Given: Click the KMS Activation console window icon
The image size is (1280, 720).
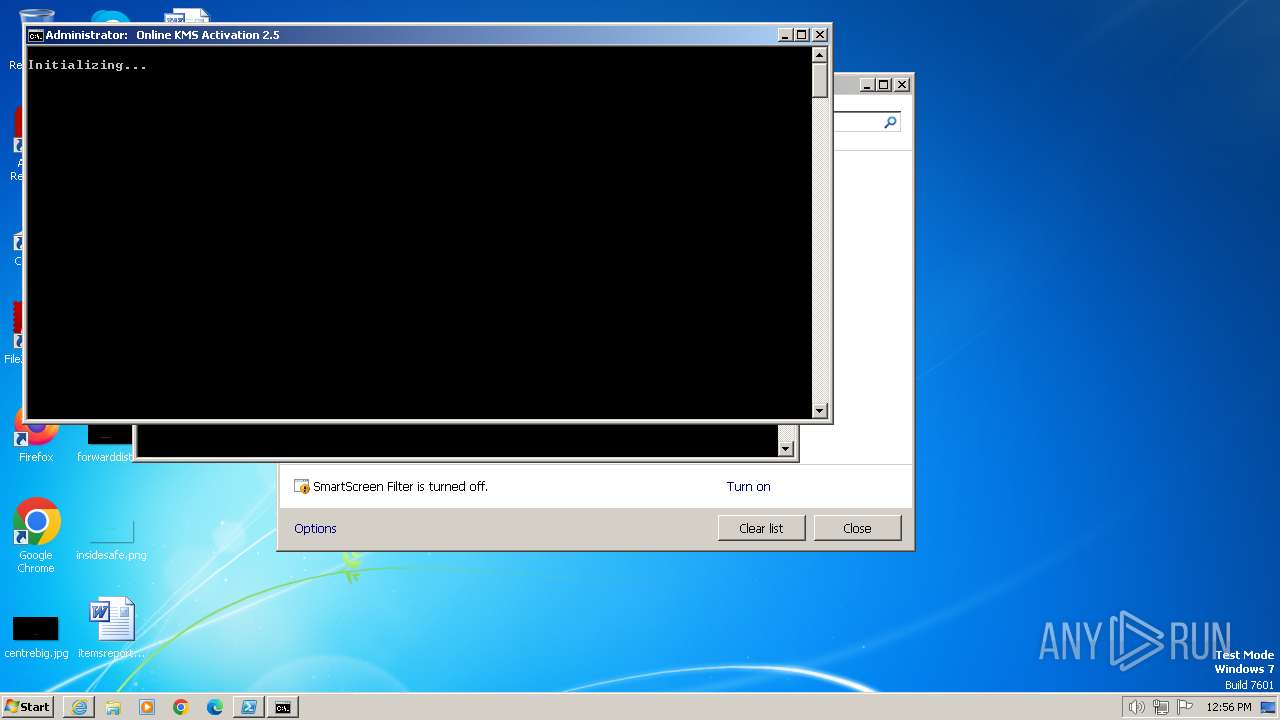Looking at the screenshot, I should (x=35, y=35).
